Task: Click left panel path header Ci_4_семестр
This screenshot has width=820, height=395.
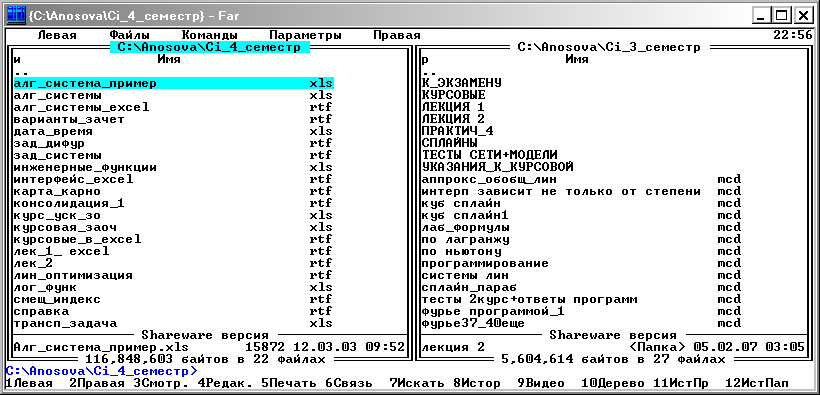Action: click(210, 48)
